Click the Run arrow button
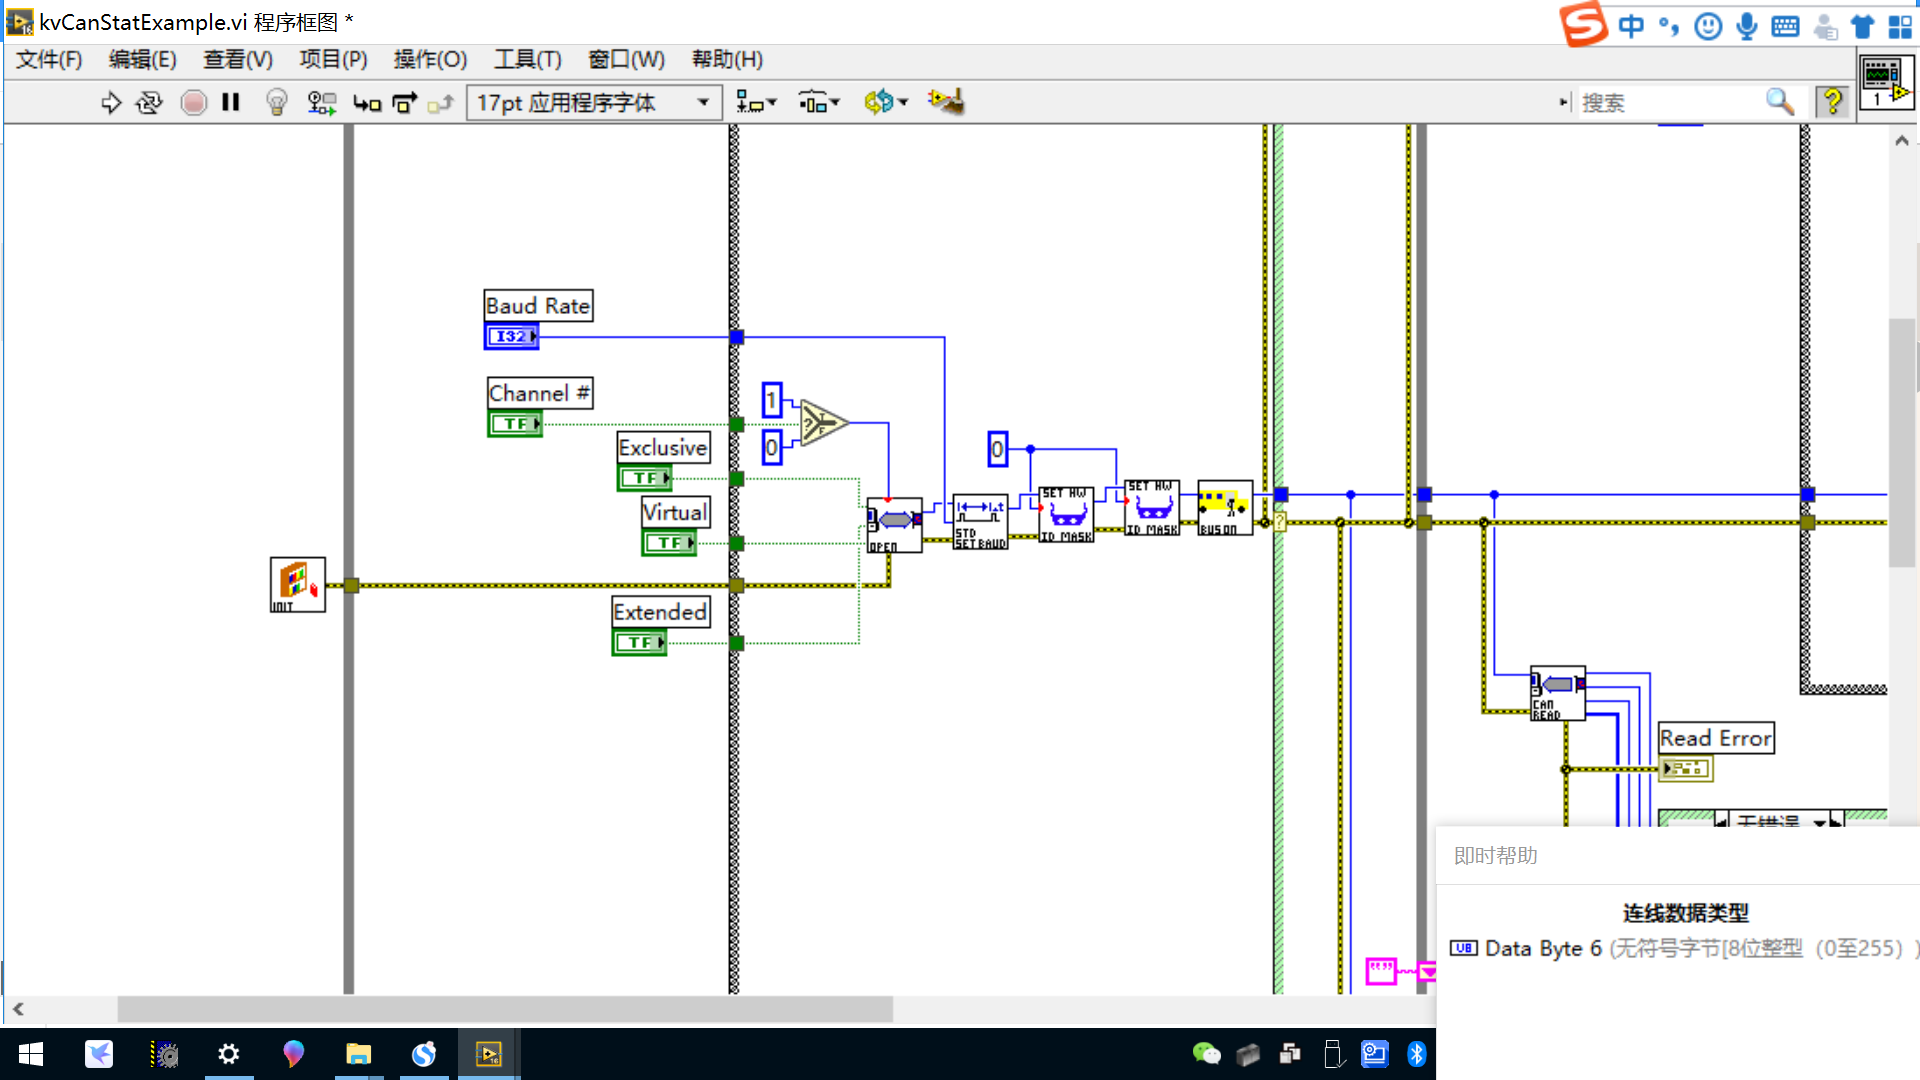This screenshot has height=1080, width=1920. [x=111, y=102]
